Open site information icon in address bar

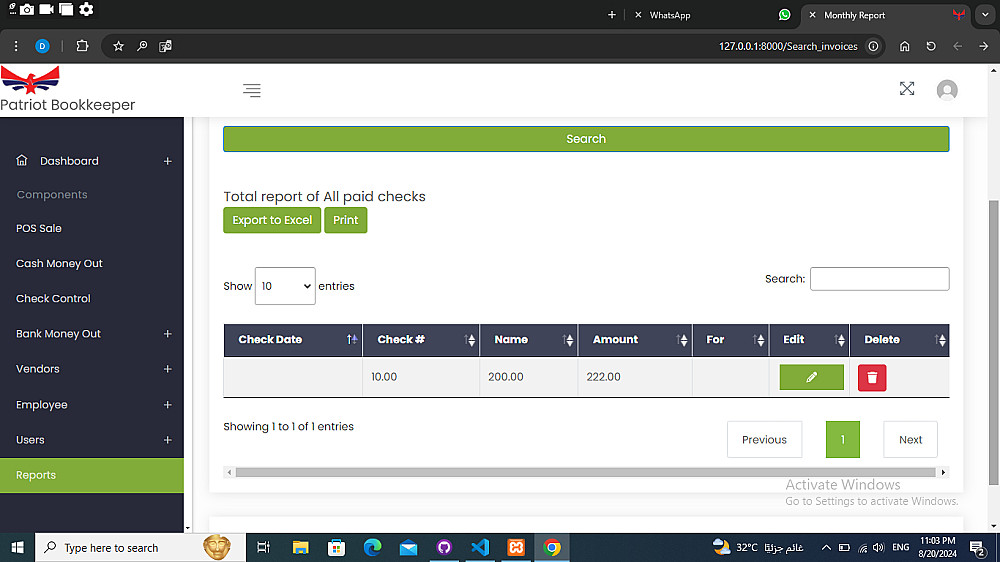[x=873, y=46]
